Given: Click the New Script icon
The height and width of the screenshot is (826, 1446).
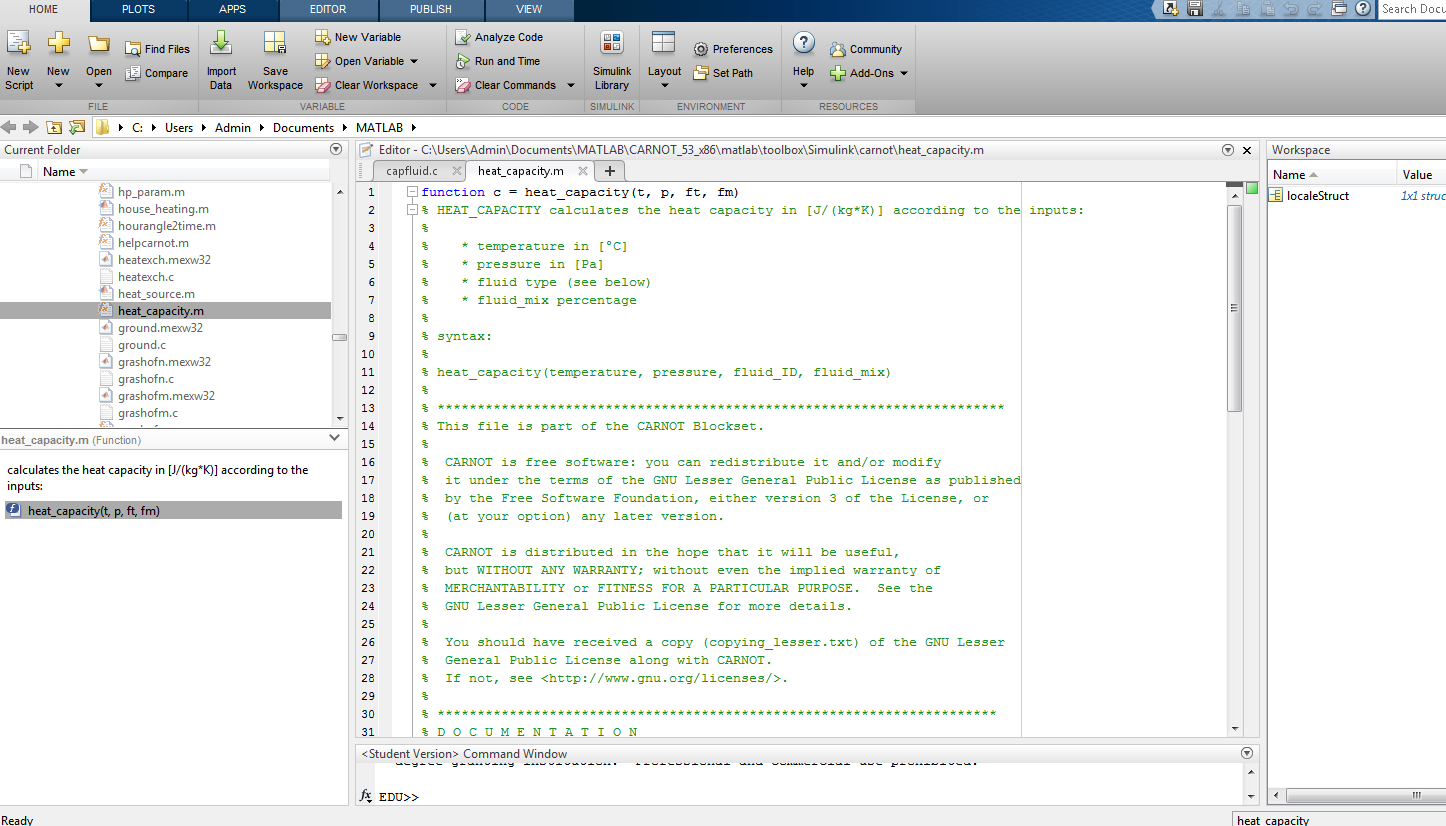Looking at the screenshot, I should [18, 45].
